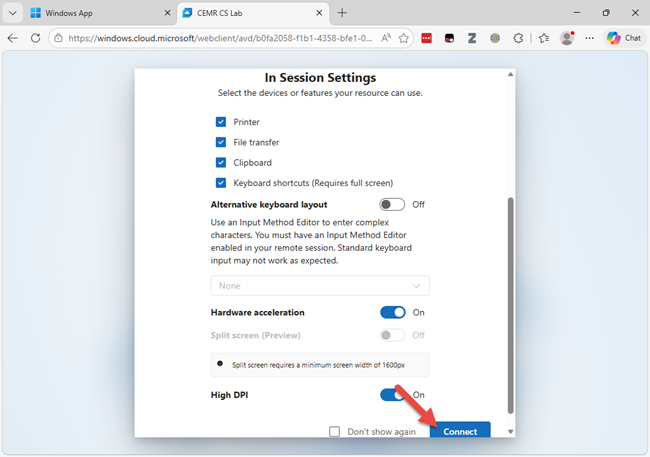View site info via the lock icon

58,38
